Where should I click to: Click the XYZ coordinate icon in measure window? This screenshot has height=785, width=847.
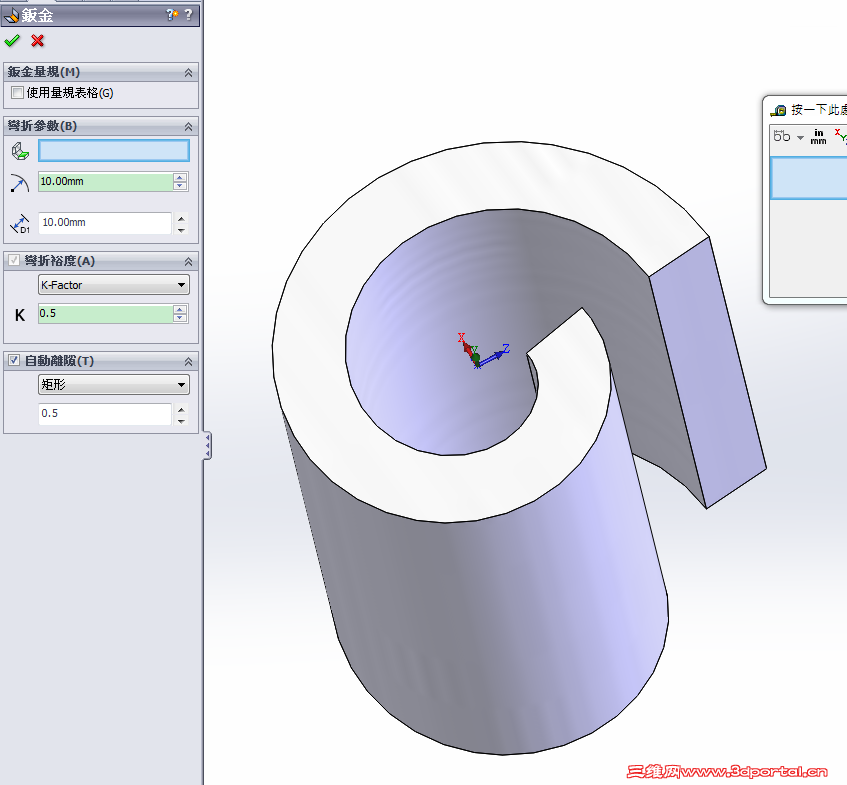841,136
